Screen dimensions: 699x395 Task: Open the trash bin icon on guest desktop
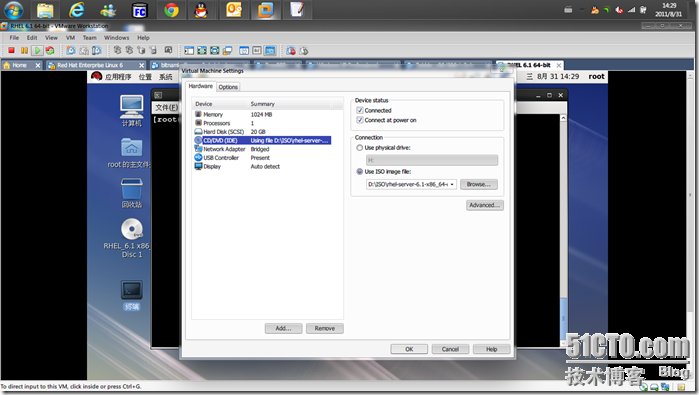click(x=132, y=193)
